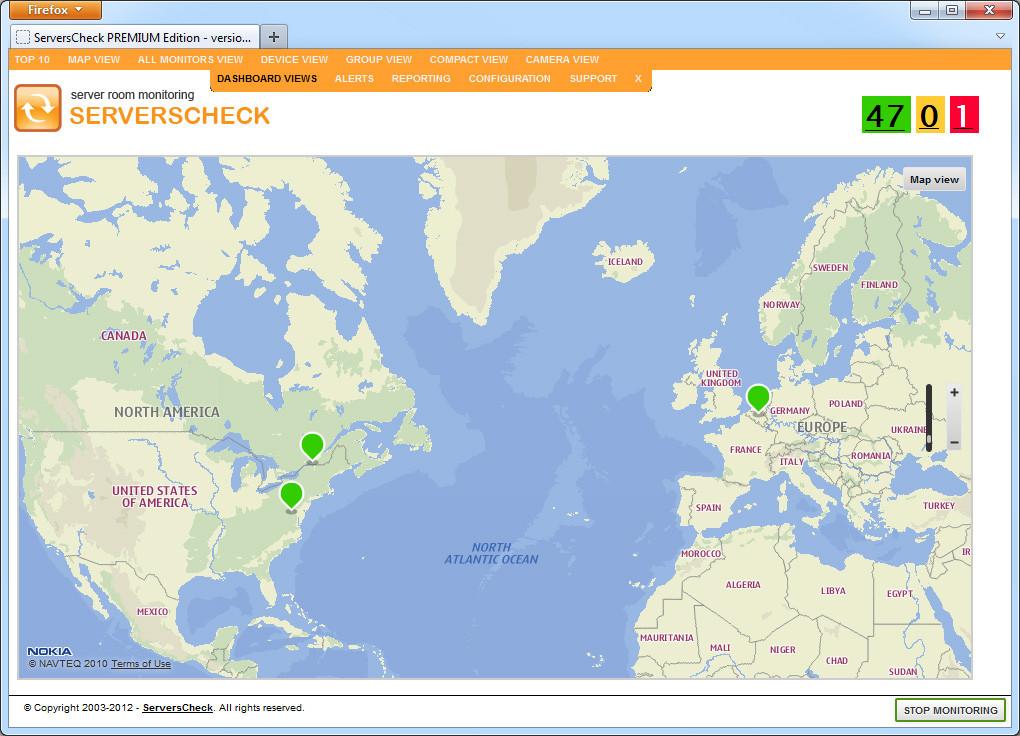The width and height of the screenshot is (1020, 736).
Task: Click the EUROPE map label
Action: click(x=822, y=428)
